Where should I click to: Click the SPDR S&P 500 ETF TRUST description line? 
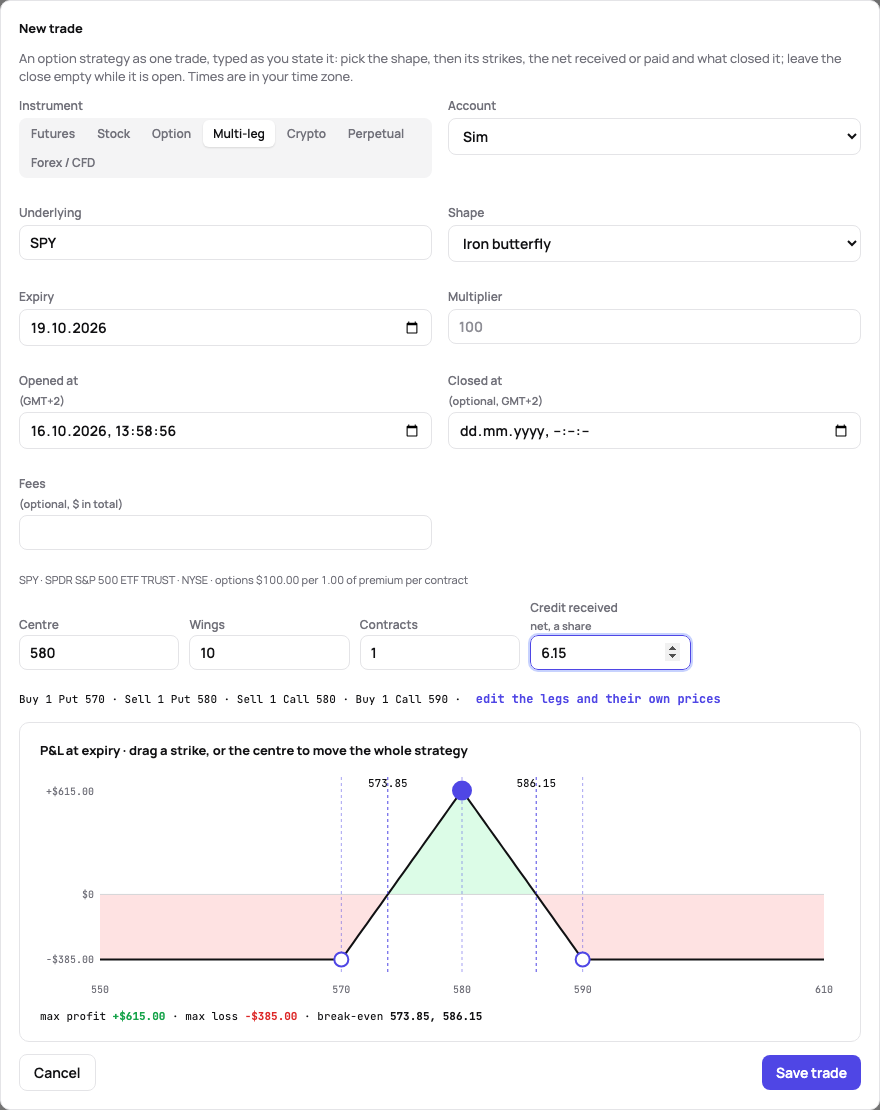pos(244,580)
